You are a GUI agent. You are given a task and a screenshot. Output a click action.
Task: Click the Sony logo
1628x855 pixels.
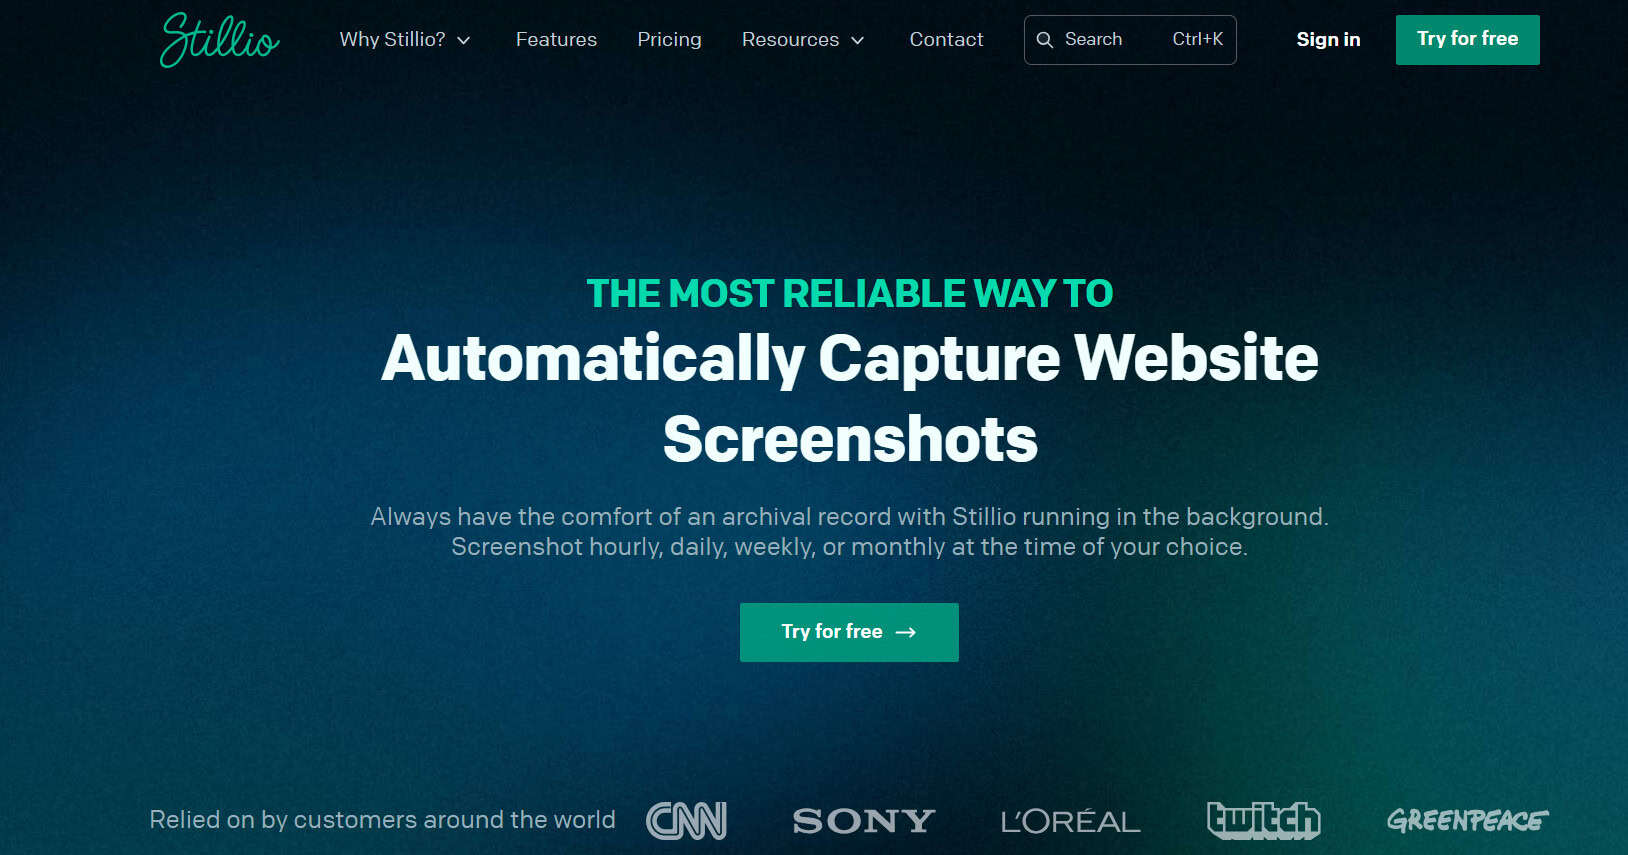[x=864, y=822]
